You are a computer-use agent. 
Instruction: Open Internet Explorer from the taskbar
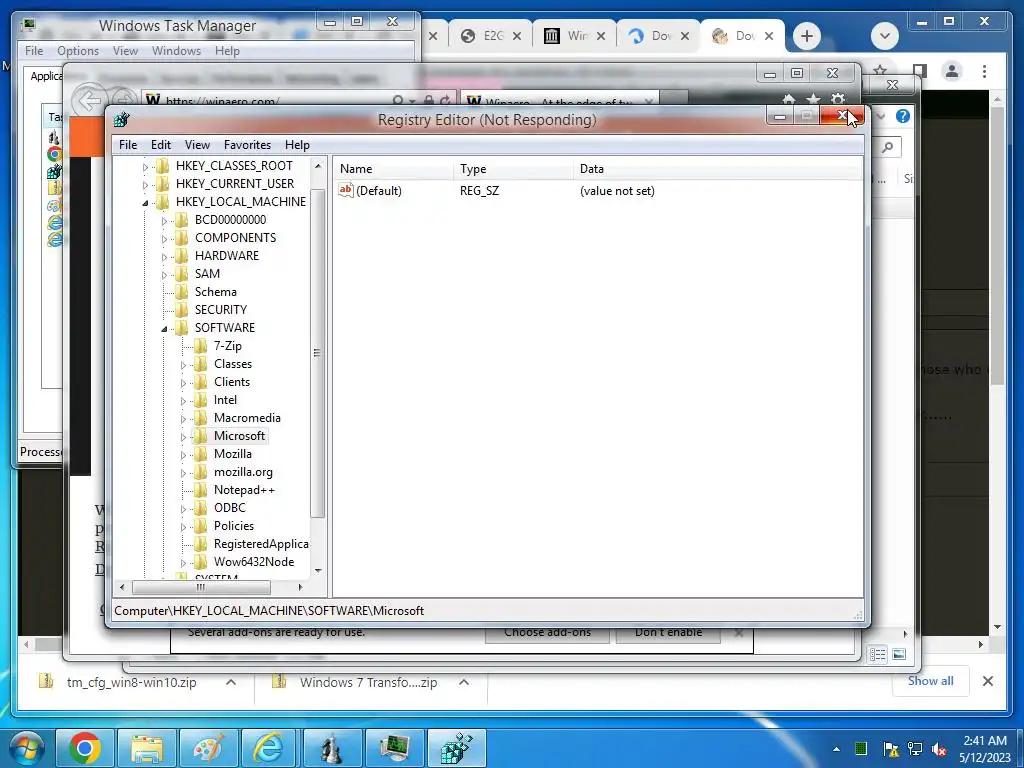[x=270, y=748]
